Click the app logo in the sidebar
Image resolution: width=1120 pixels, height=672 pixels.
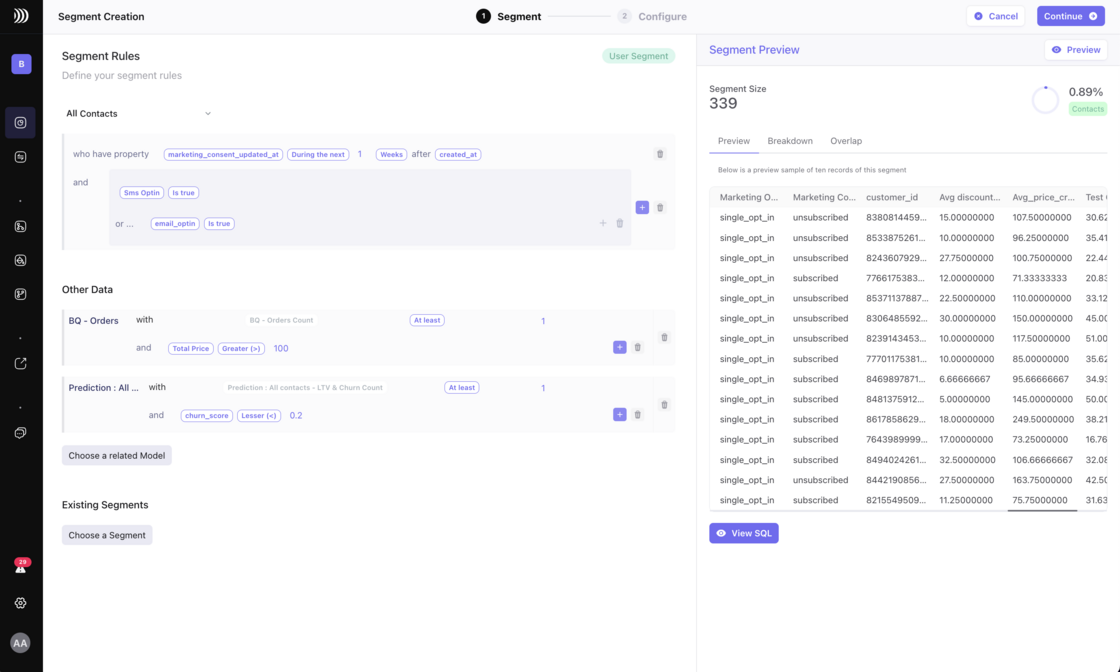[21, 16]
